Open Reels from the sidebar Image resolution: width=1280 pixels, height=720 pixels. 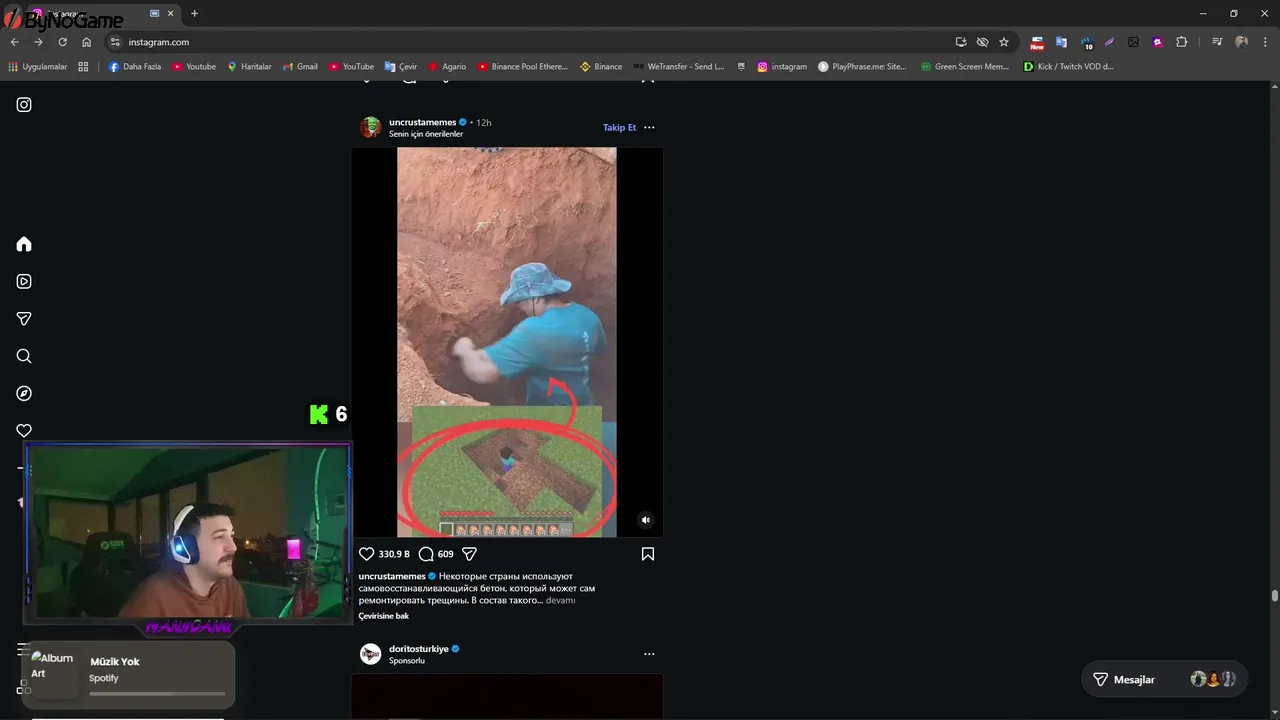pos(24,281)
